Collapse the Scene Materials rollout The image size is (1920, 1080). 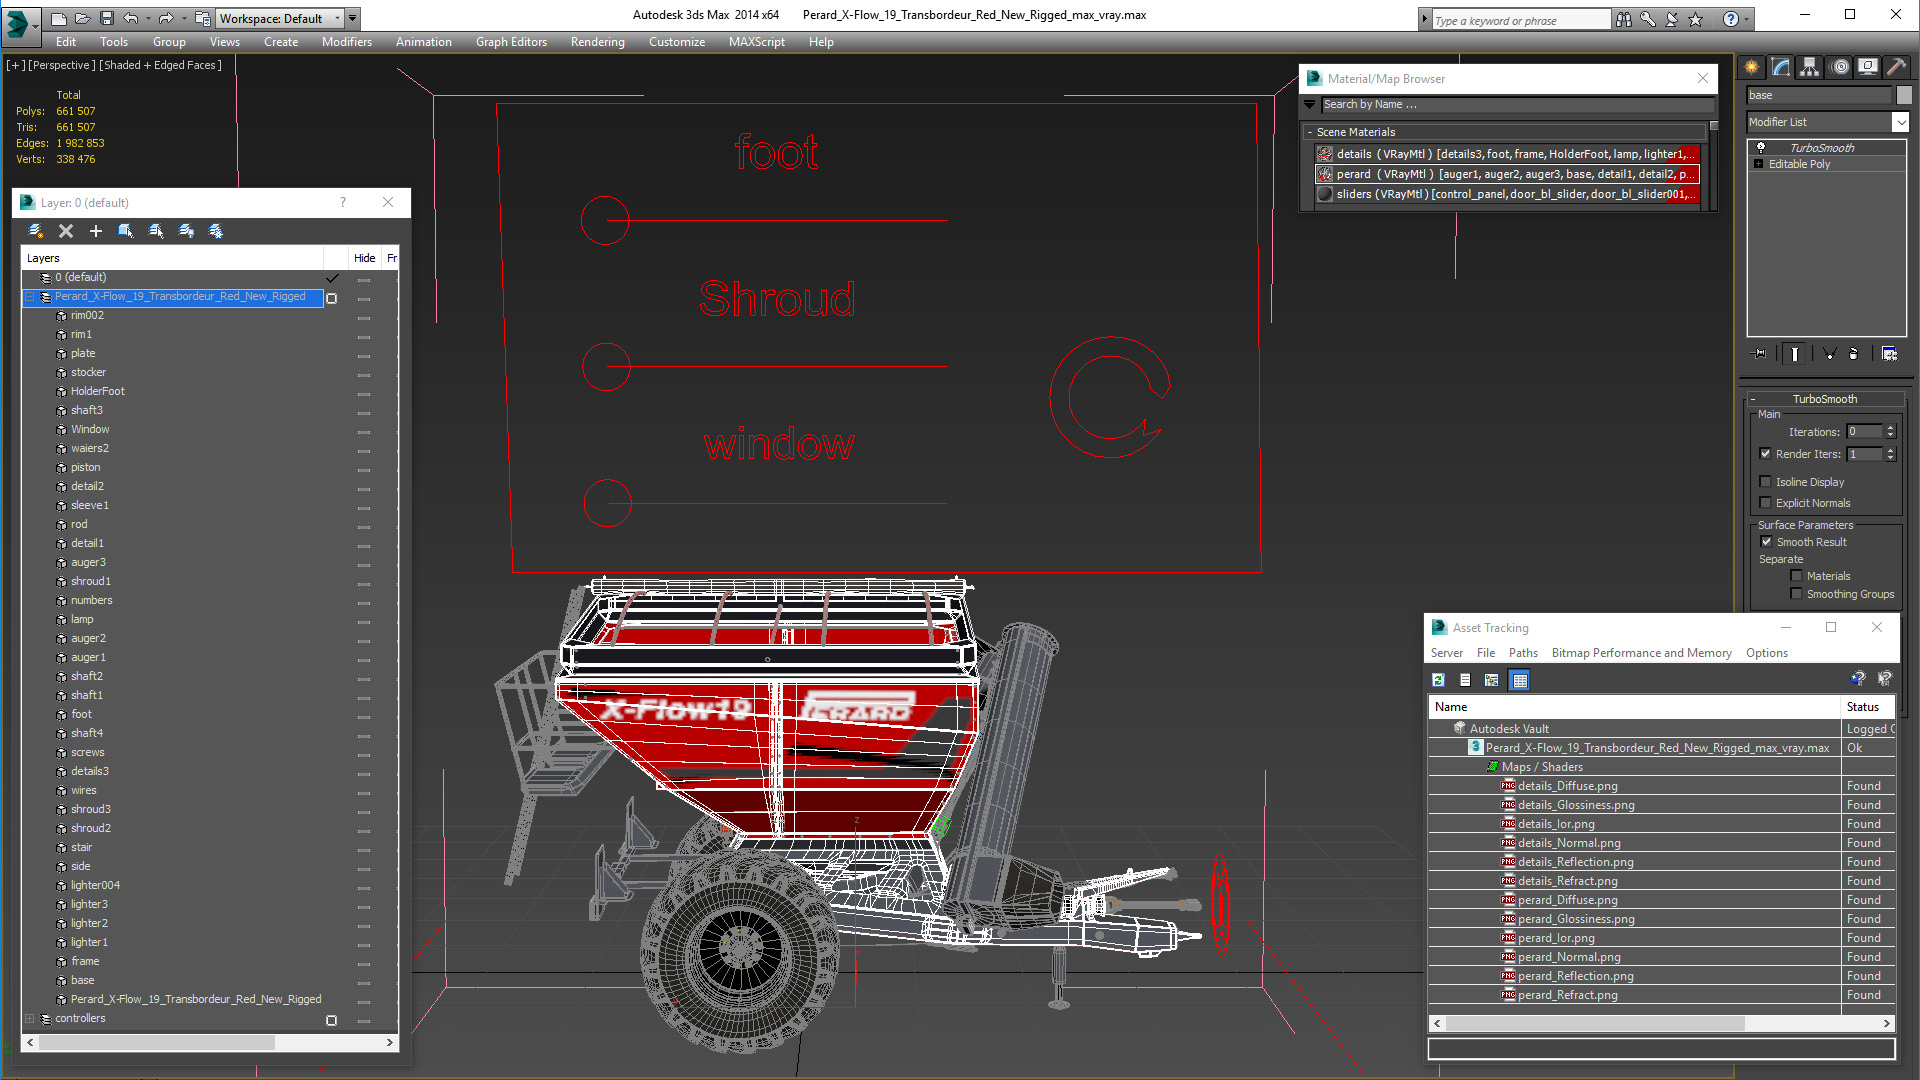click(x=1310, y=132)
